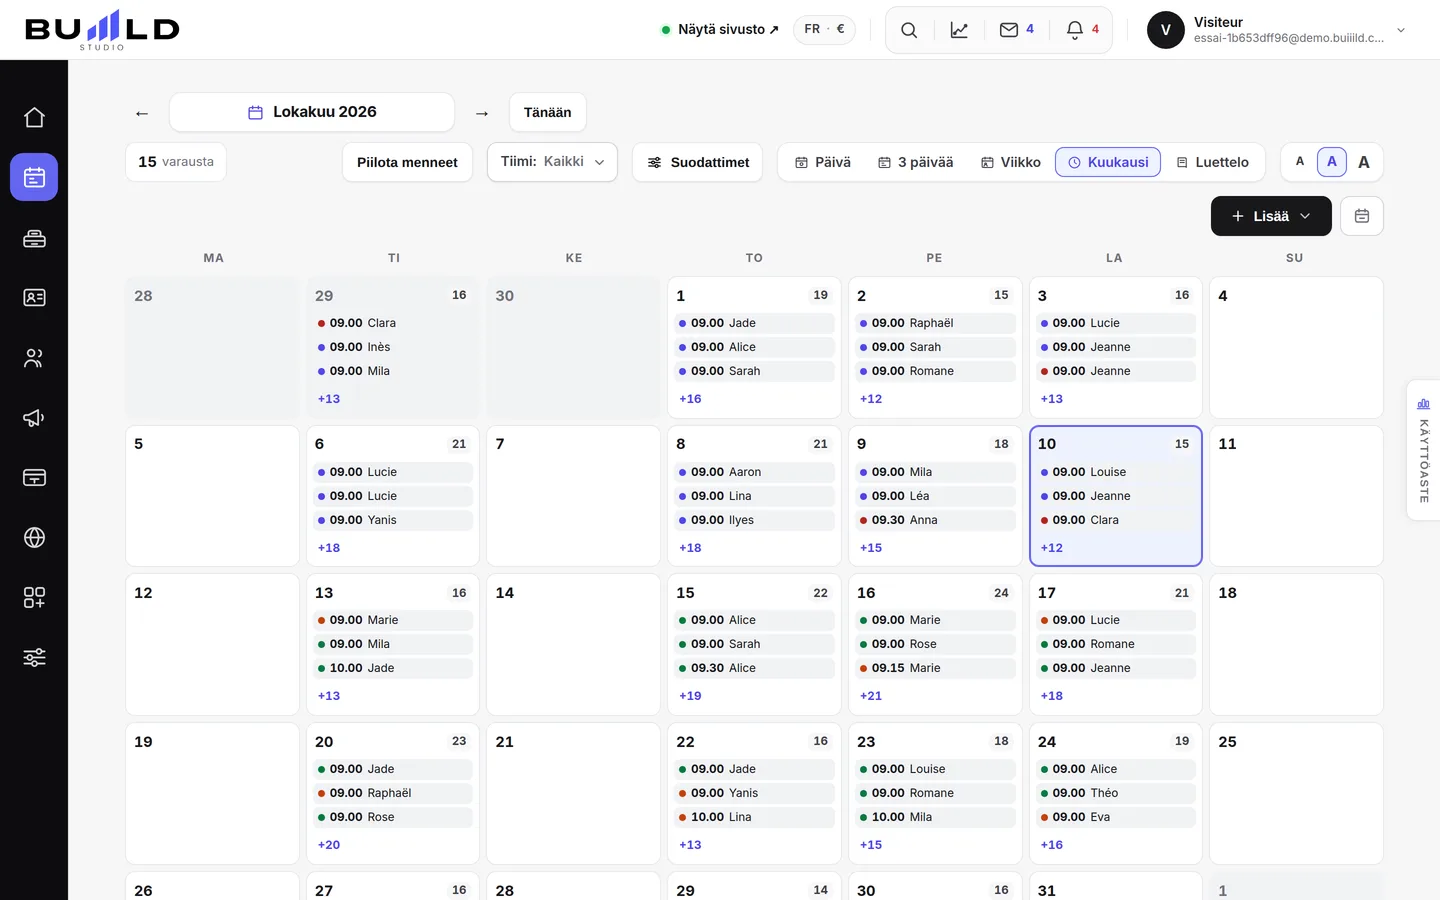The width and height of the screenshot is (1440, 900).
Task: Open the Visiteur account menu
Action: (1278, 30)
